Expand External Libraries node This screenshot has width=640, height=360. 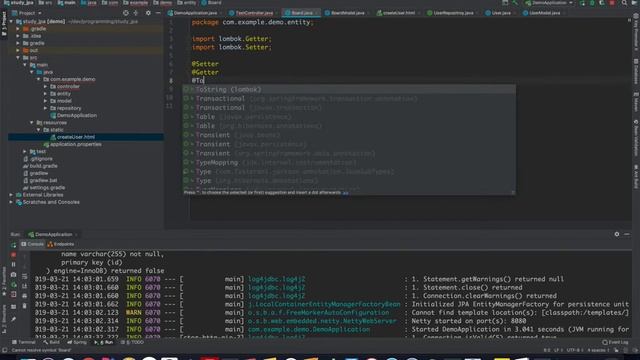(11, 195)
